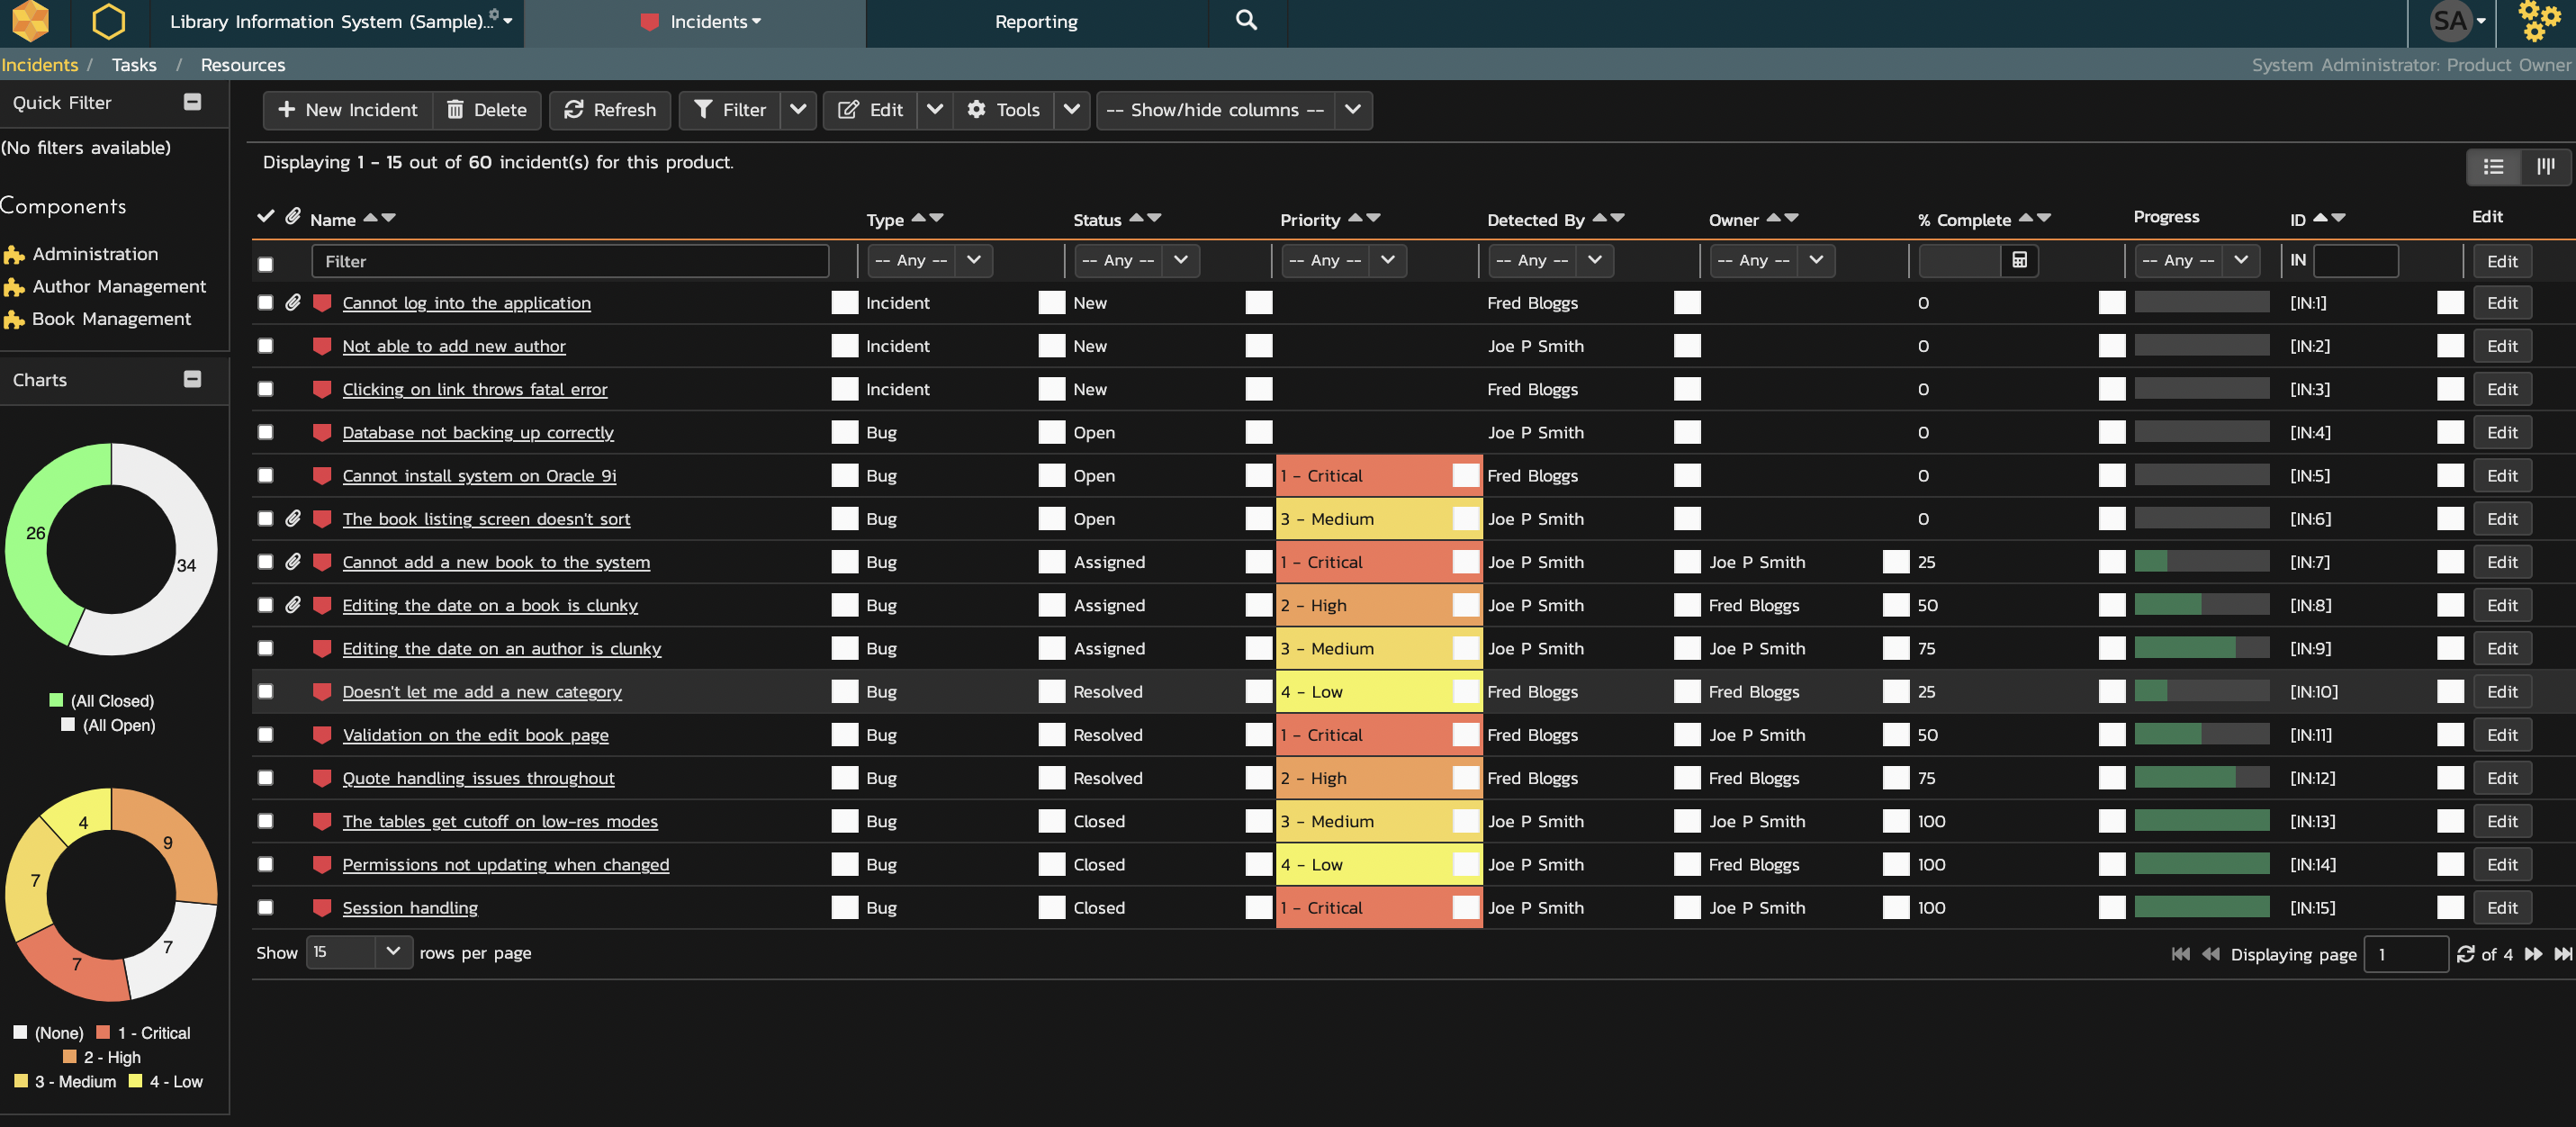
Task: Click the search magnifier icon in top bar
Action: click(1246, 21)
